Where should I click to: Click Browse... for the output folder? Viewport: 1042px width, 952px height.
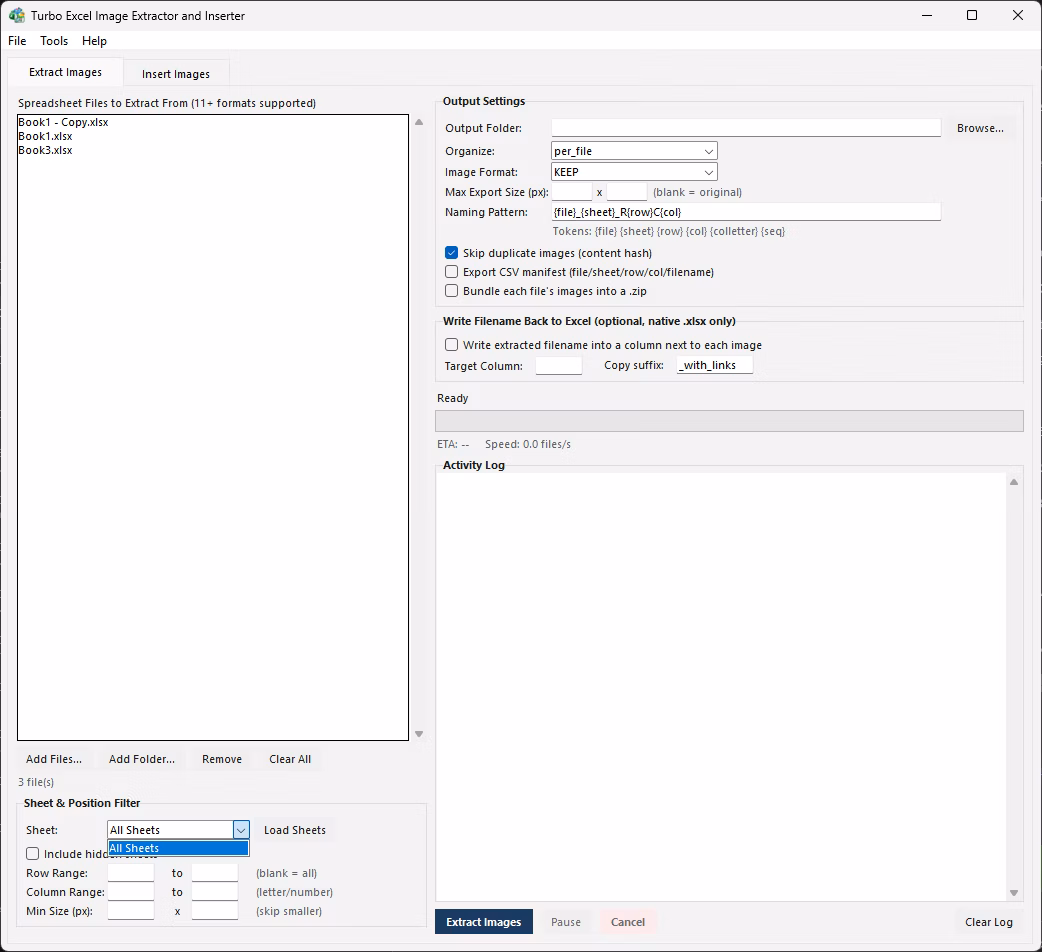pos(980,128)
